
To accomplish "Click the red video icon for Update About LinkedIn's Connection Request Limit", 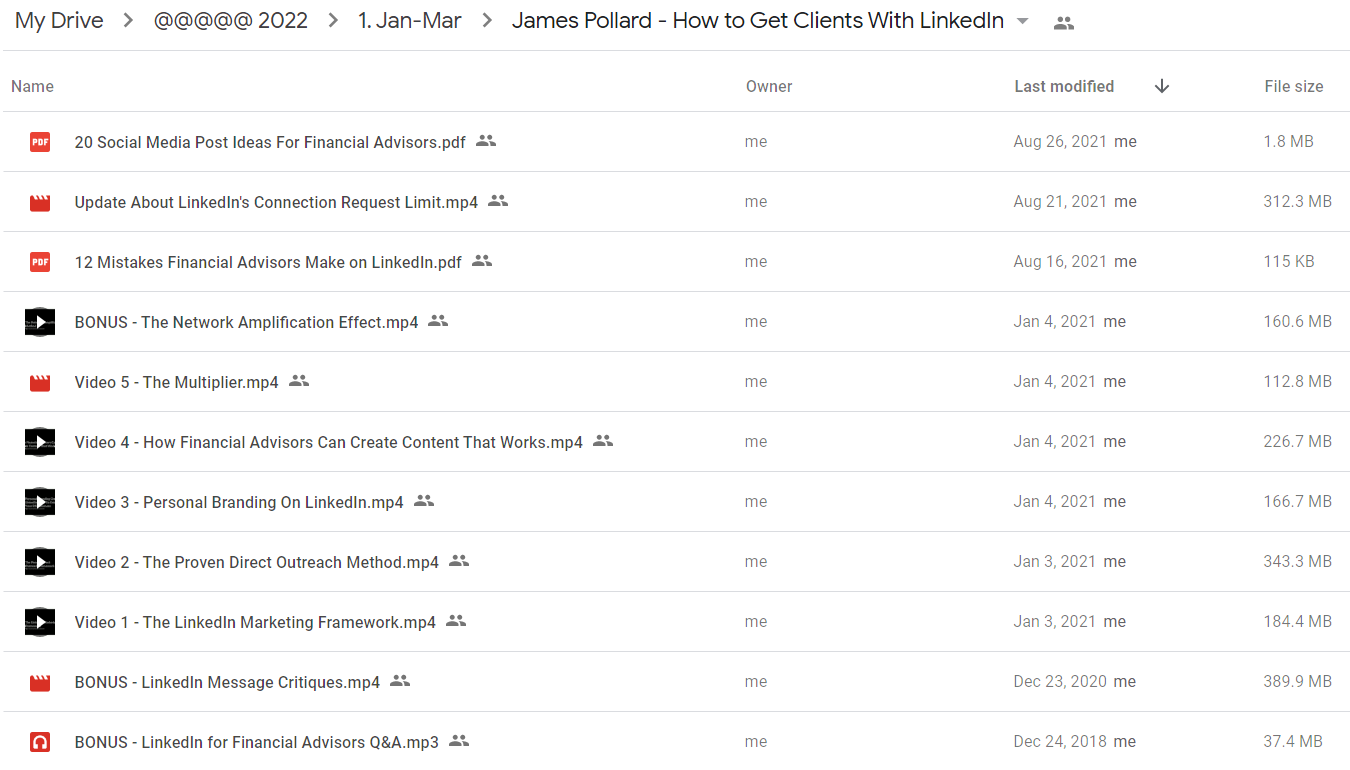I will (x=40, y=202).
